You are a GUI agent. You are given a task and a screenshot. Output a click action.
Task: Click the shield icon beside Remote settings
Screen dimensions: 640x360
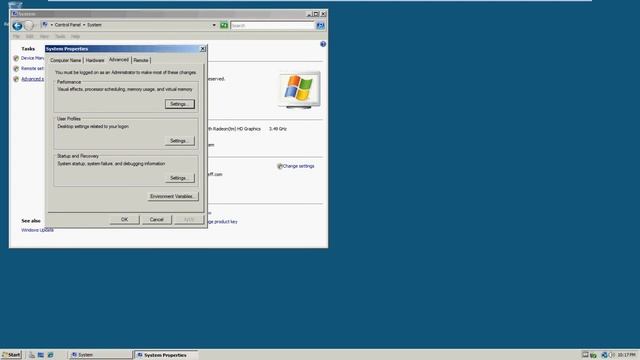[16, 69]
